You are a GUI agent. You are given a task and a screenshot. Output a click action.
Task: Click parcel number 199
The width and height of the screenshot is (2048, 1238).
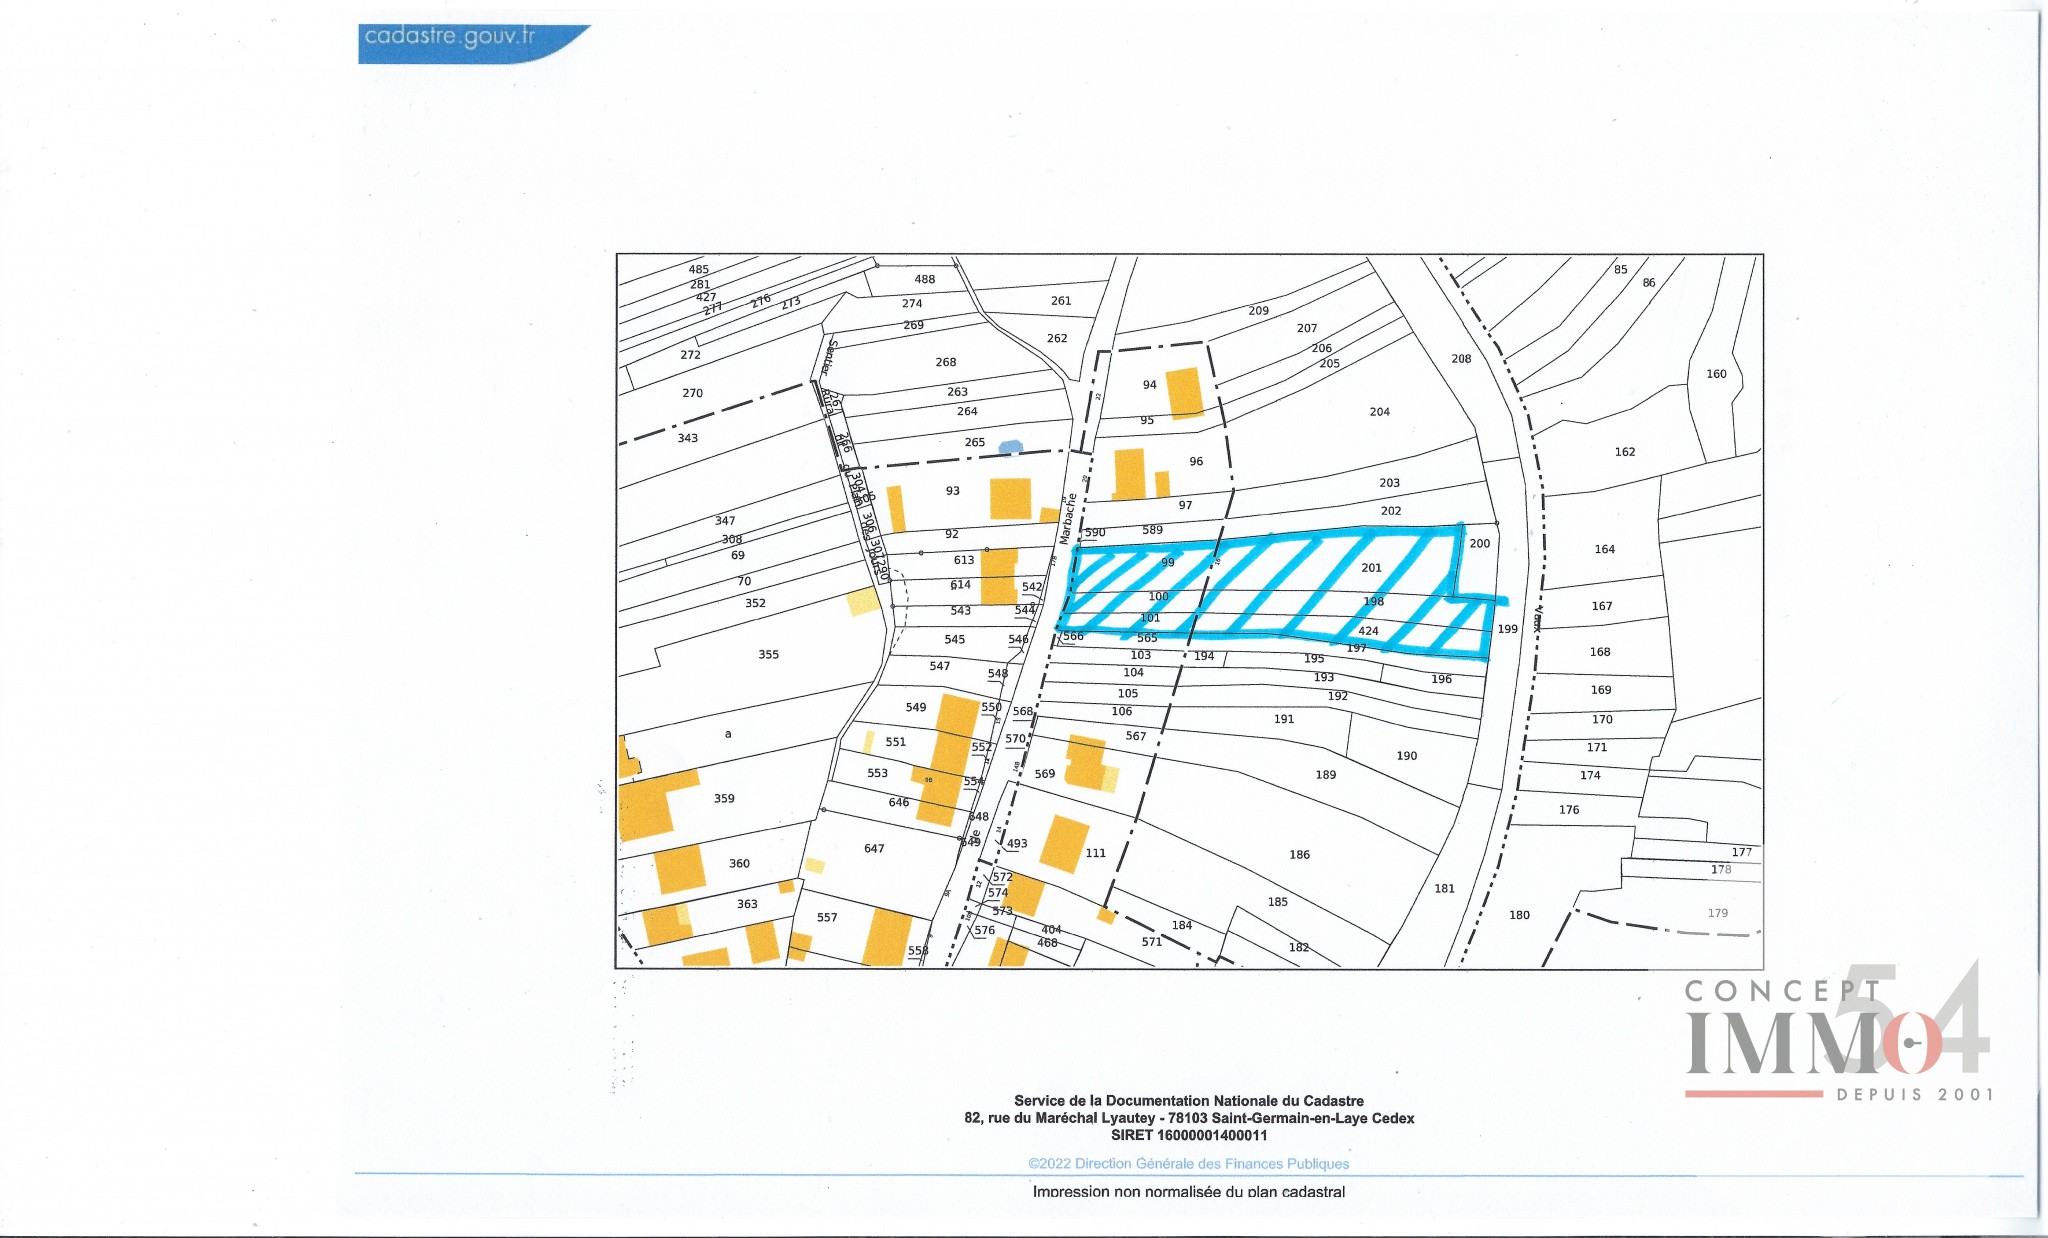tap(1508, 630)
